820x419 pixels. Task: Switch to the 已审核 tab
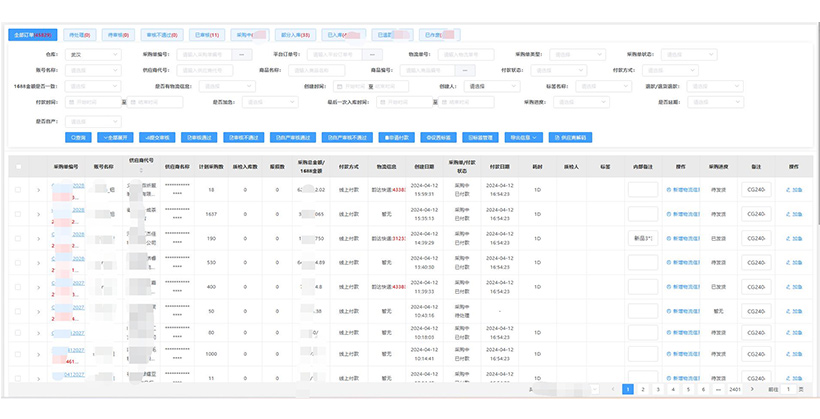[x=208, y=34]
